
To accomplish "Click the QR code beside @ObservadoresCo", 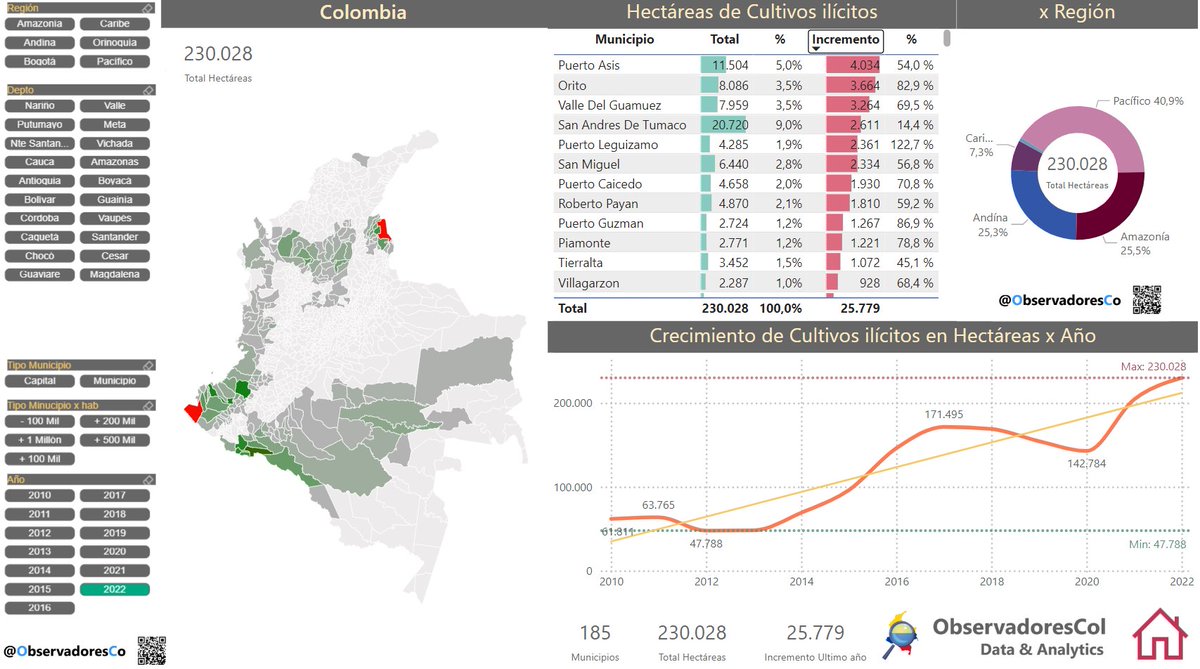I will click(152, 650).
